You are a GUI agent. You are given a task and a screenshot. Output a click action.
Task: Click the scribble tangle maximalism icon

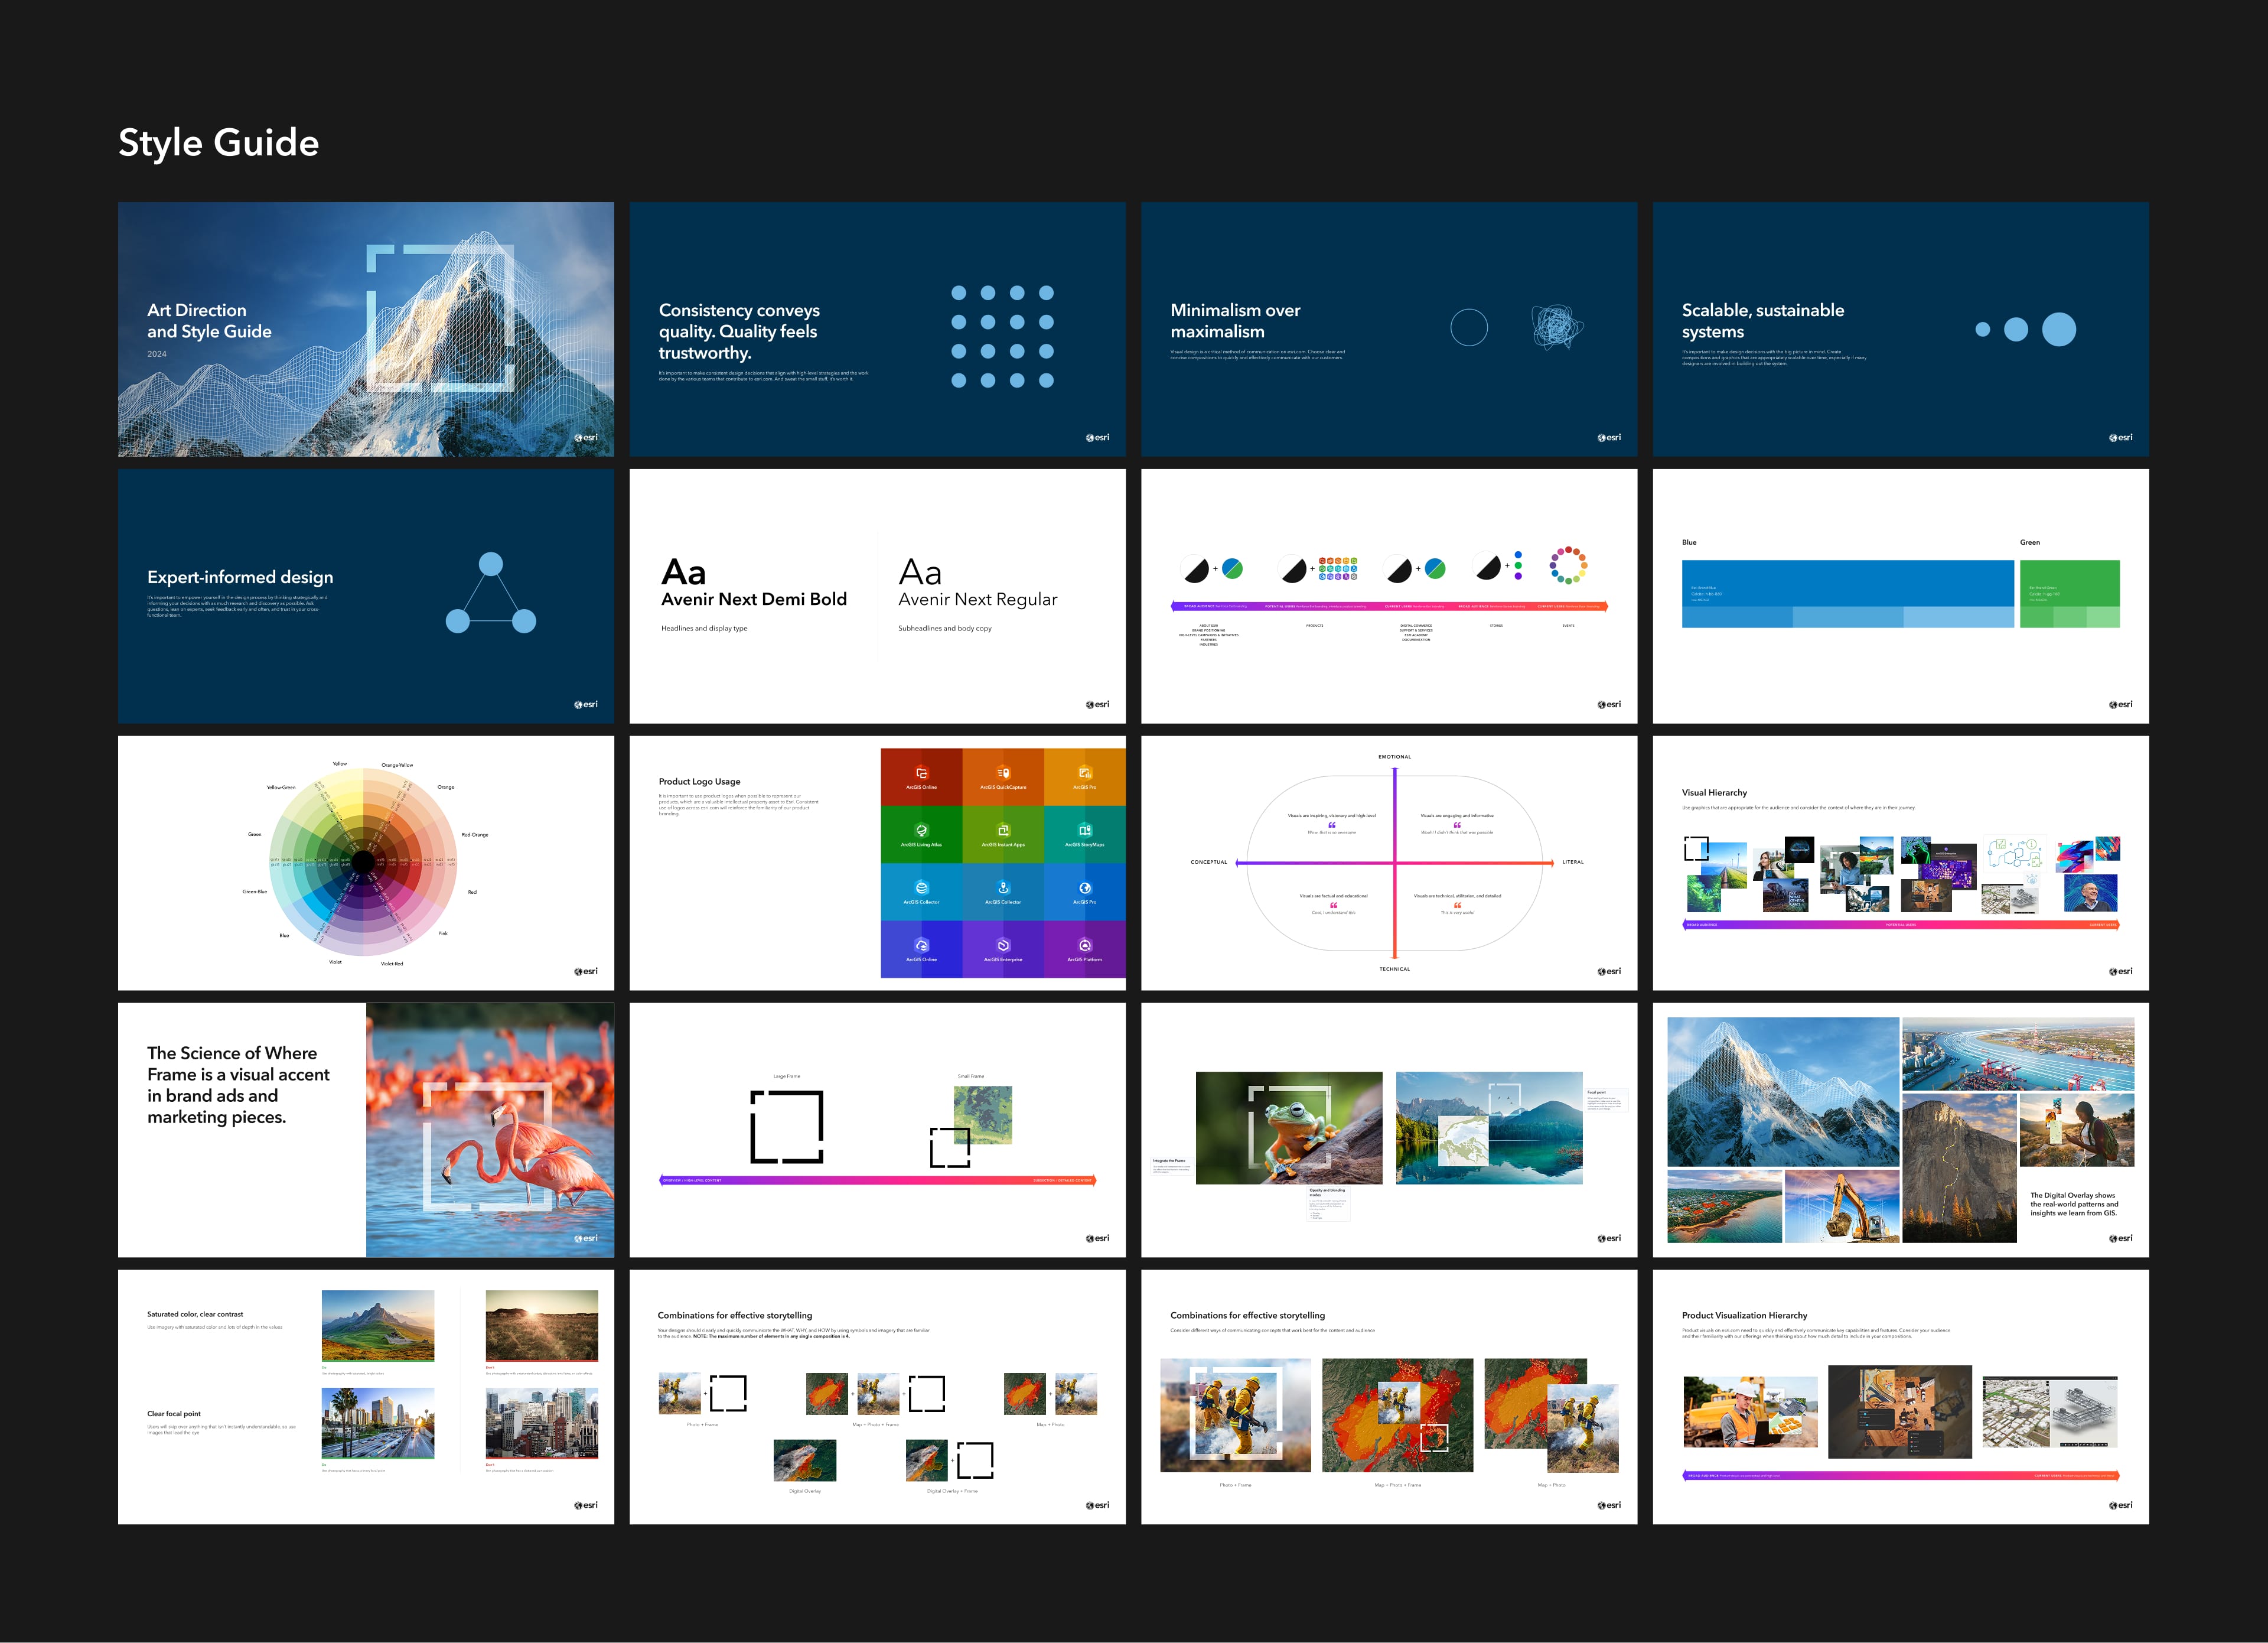[x=1556, y=327]
